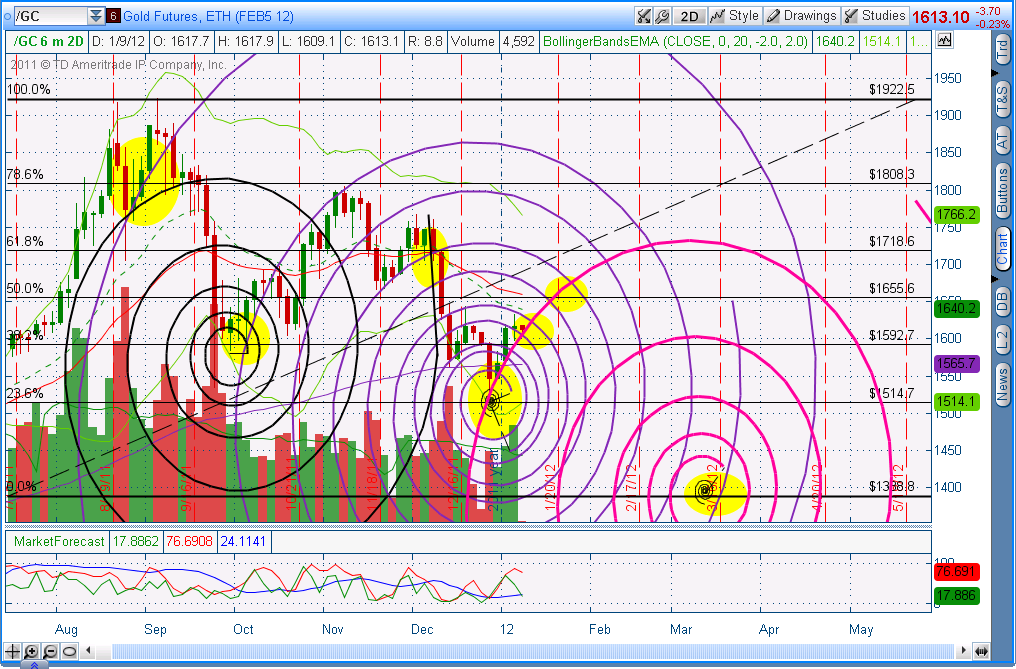Click the scrollbar left arrow
Viewport: 1016px width, 669px height.
click(x=89, y=651)
